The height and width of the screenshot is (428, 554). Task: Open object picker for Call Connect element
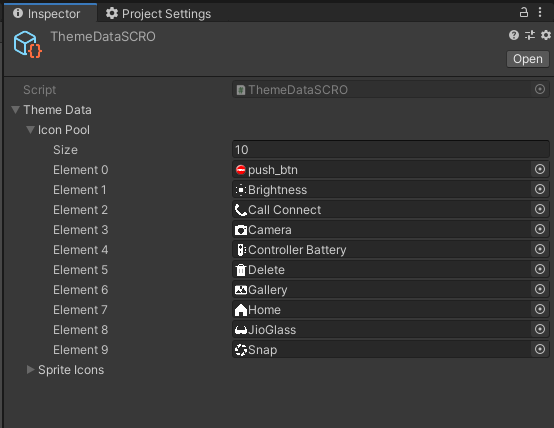click(x=540, y=209)
